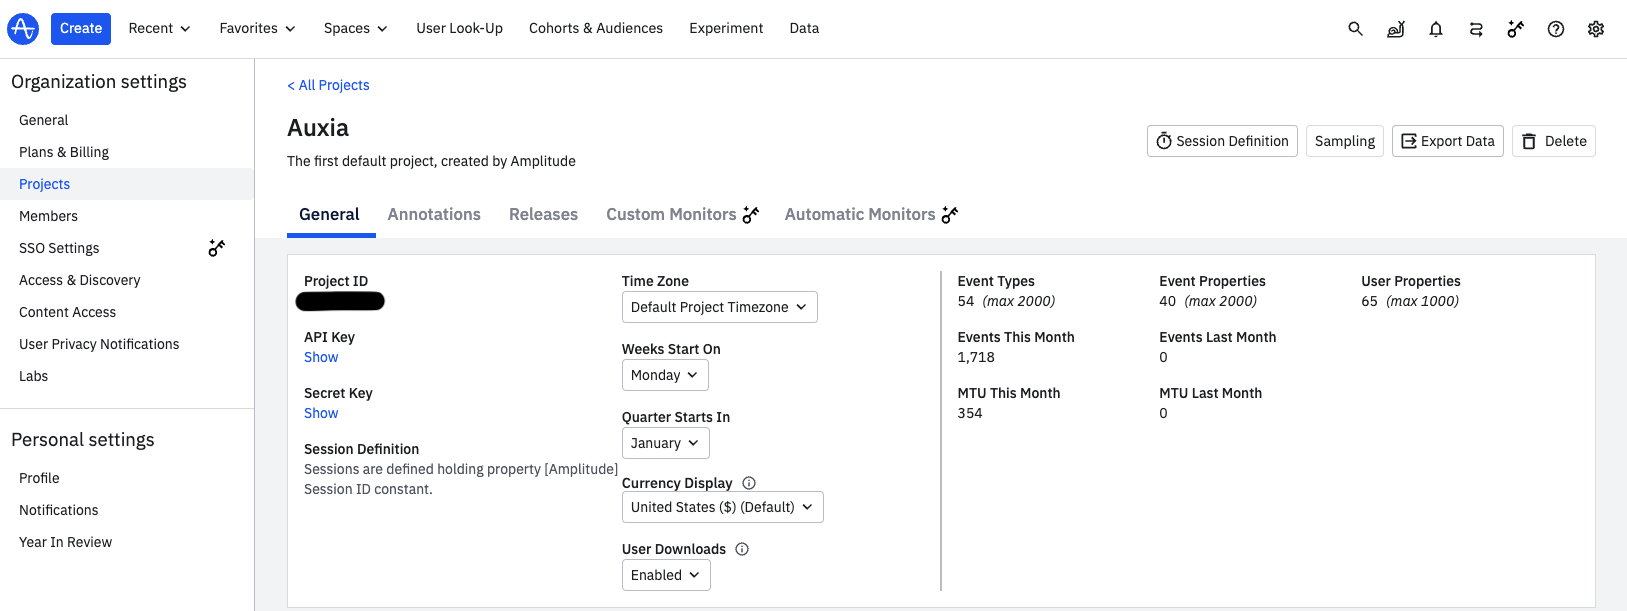Switch to the Custom Monitors tab
This screenshot has height=611, width=1627.
pyautogui.click(x=671, y=214)
